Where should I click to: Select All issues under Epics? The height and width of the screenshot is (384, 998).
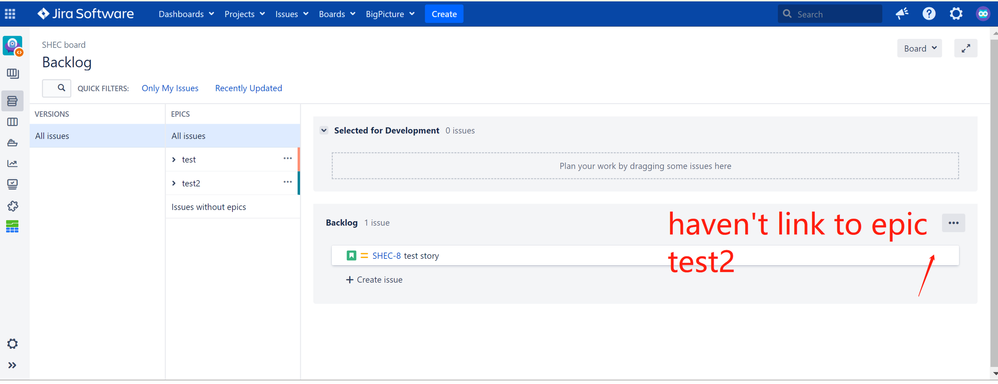click(232, 136)
